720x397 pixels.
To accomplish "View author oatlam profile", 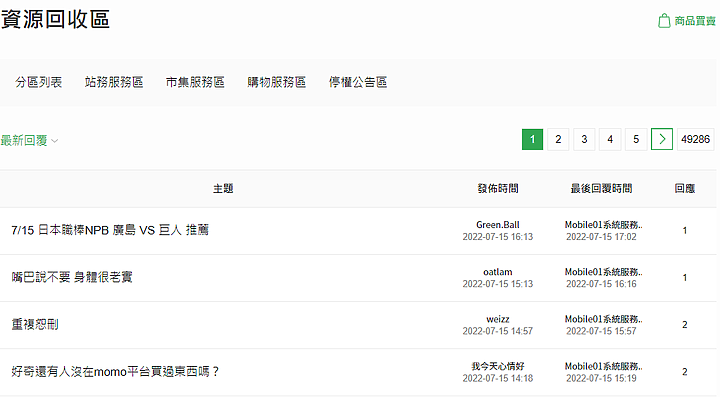I will [x=498, y=272].
